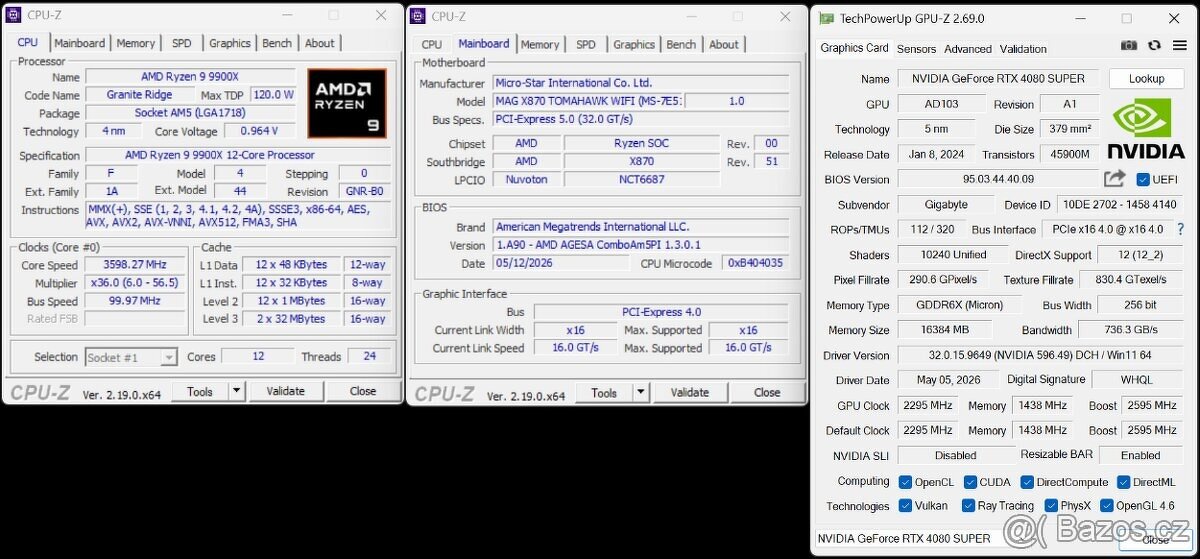This screenshot has width=1200, height=559.
Task: Click the GPU Name field in GPU-Z
Action: pos(999,79)
